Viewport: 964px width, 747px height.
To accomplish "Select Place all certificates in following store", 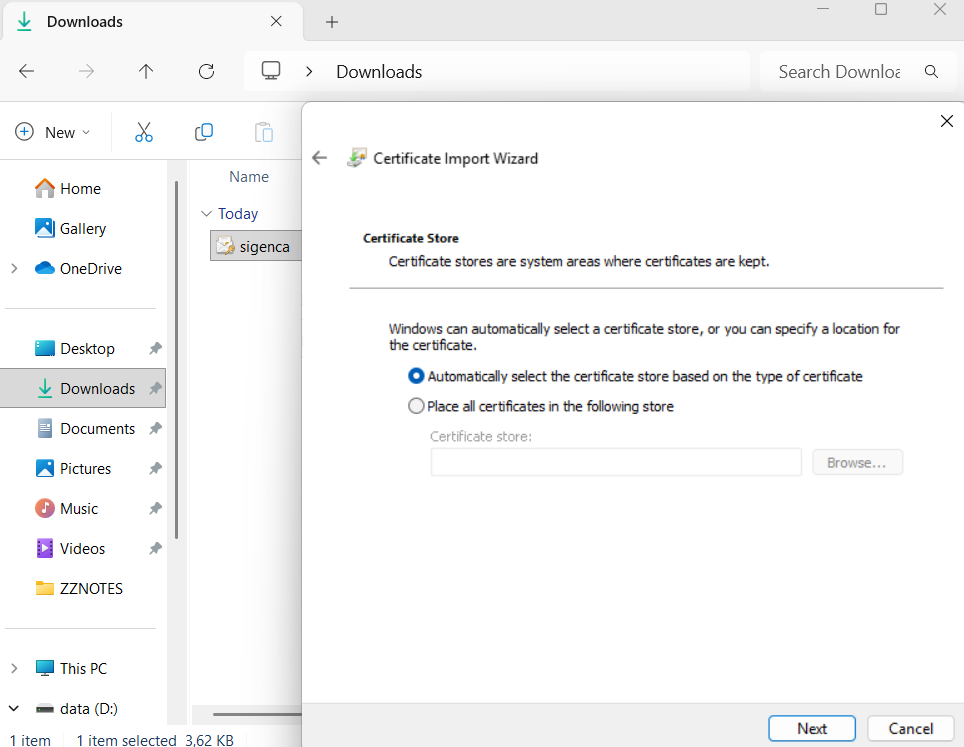I will 417,407.
